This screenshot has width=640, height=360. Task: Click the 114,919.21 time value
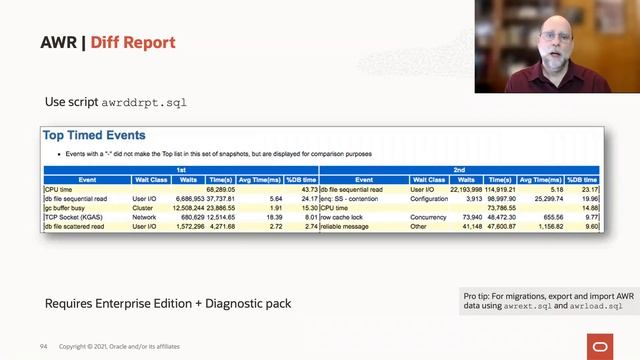pos(500,190)
